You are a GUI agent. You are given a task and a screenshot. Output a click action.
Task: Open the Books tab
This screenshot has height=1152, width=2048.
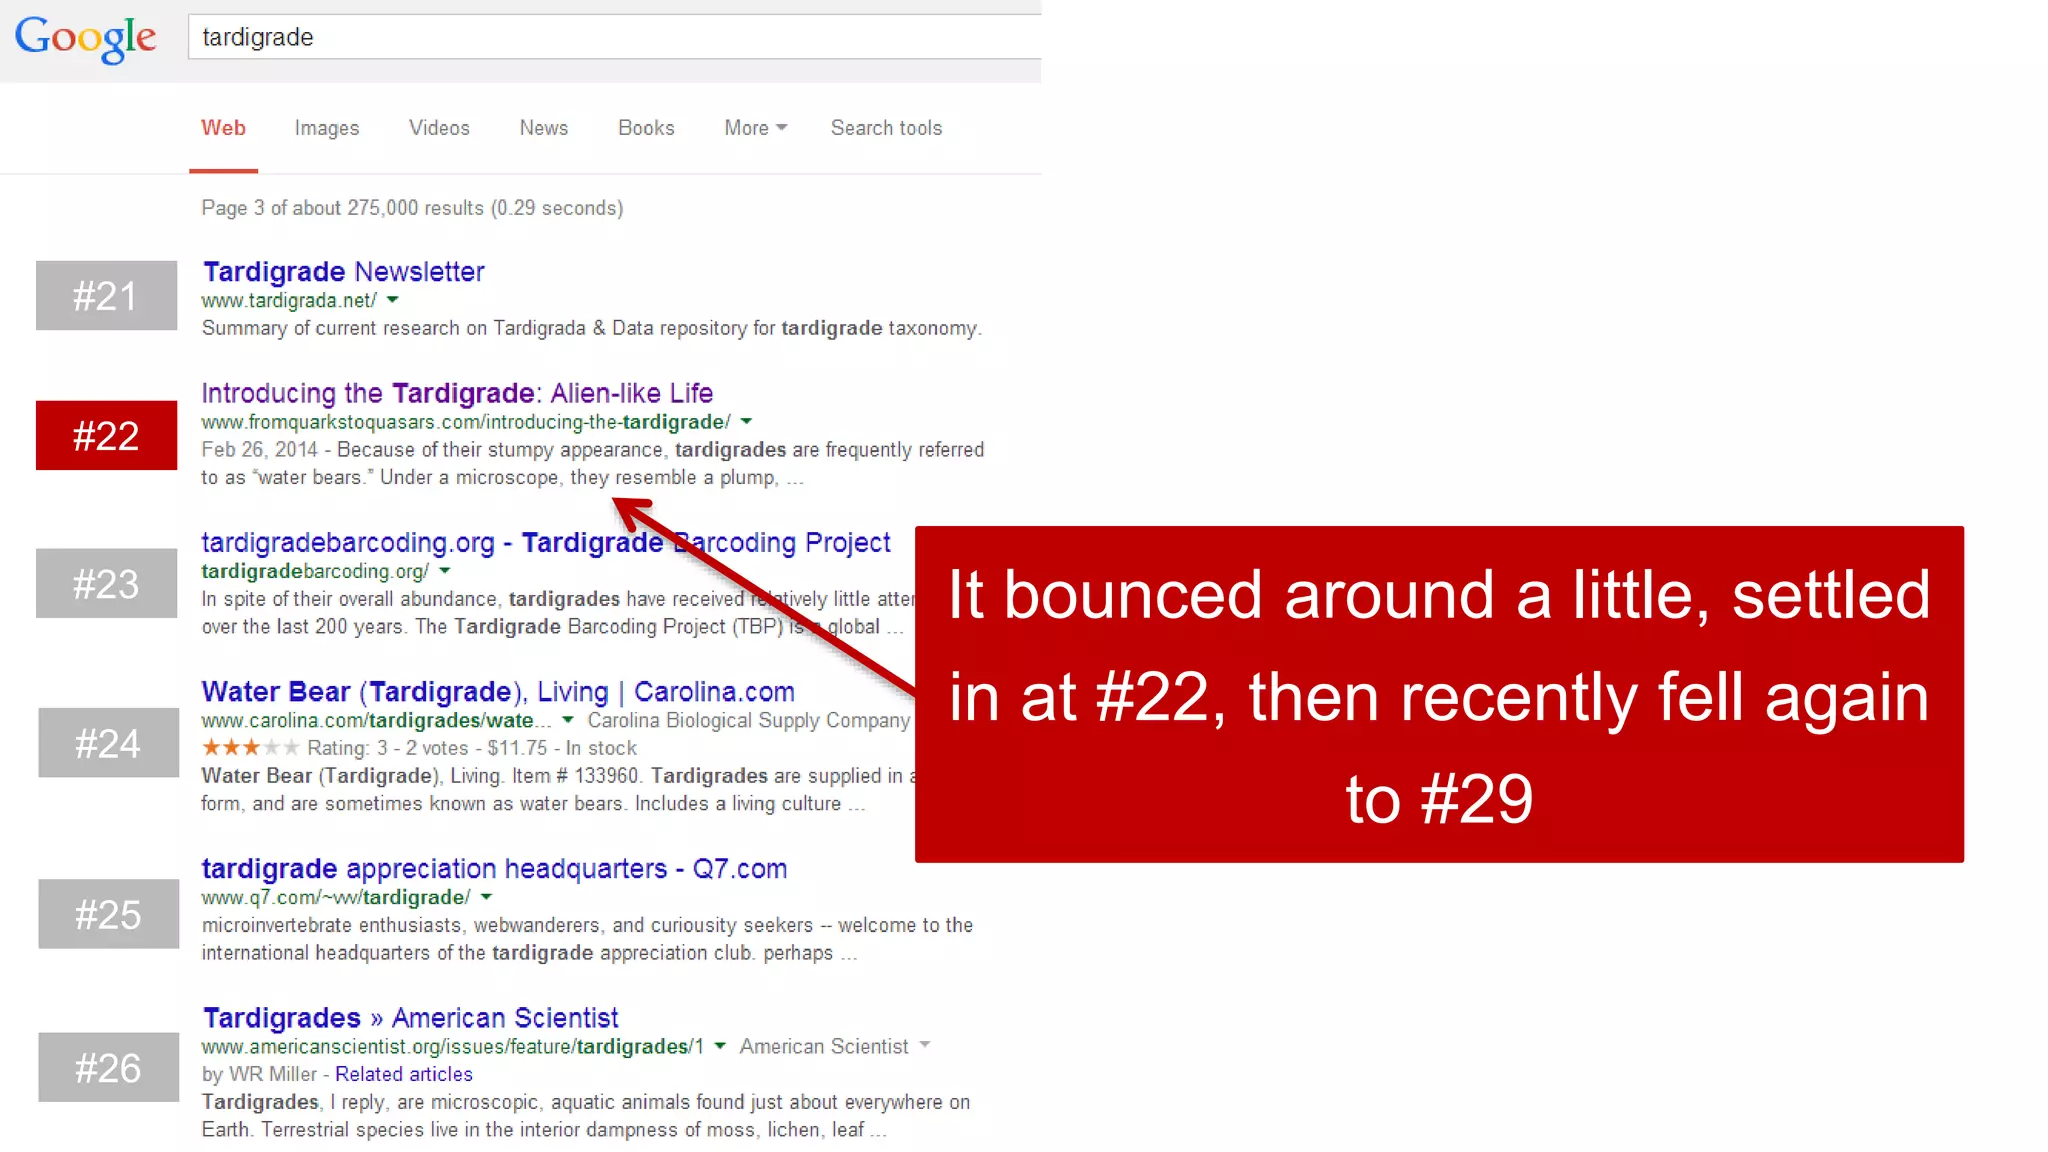(x=646, y=128)
